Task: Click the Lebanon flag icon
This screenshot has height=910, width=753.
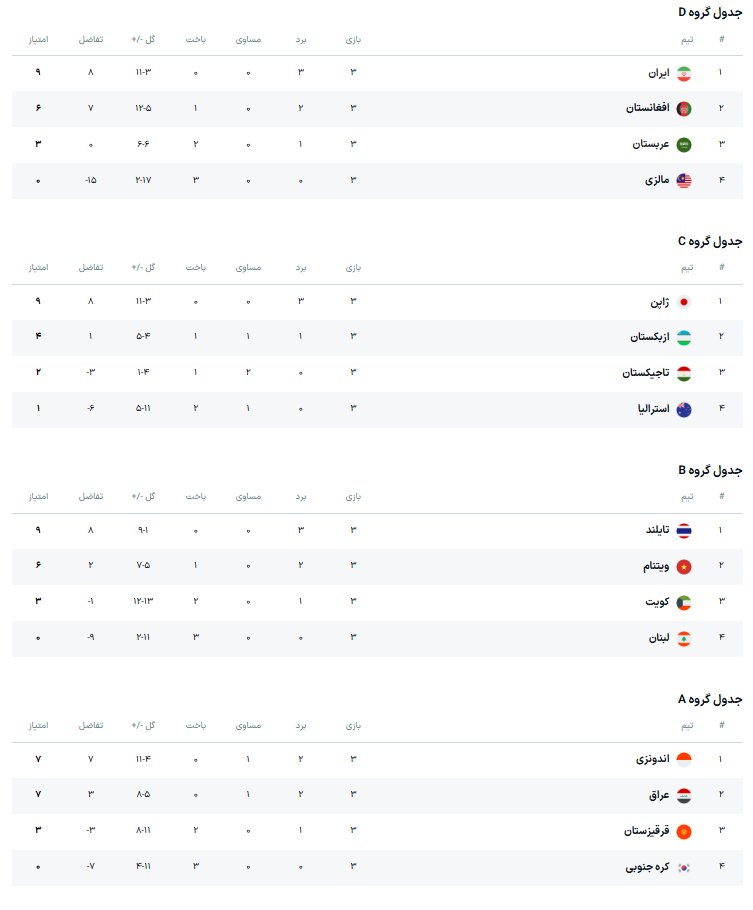Action: tap(684, 639)
